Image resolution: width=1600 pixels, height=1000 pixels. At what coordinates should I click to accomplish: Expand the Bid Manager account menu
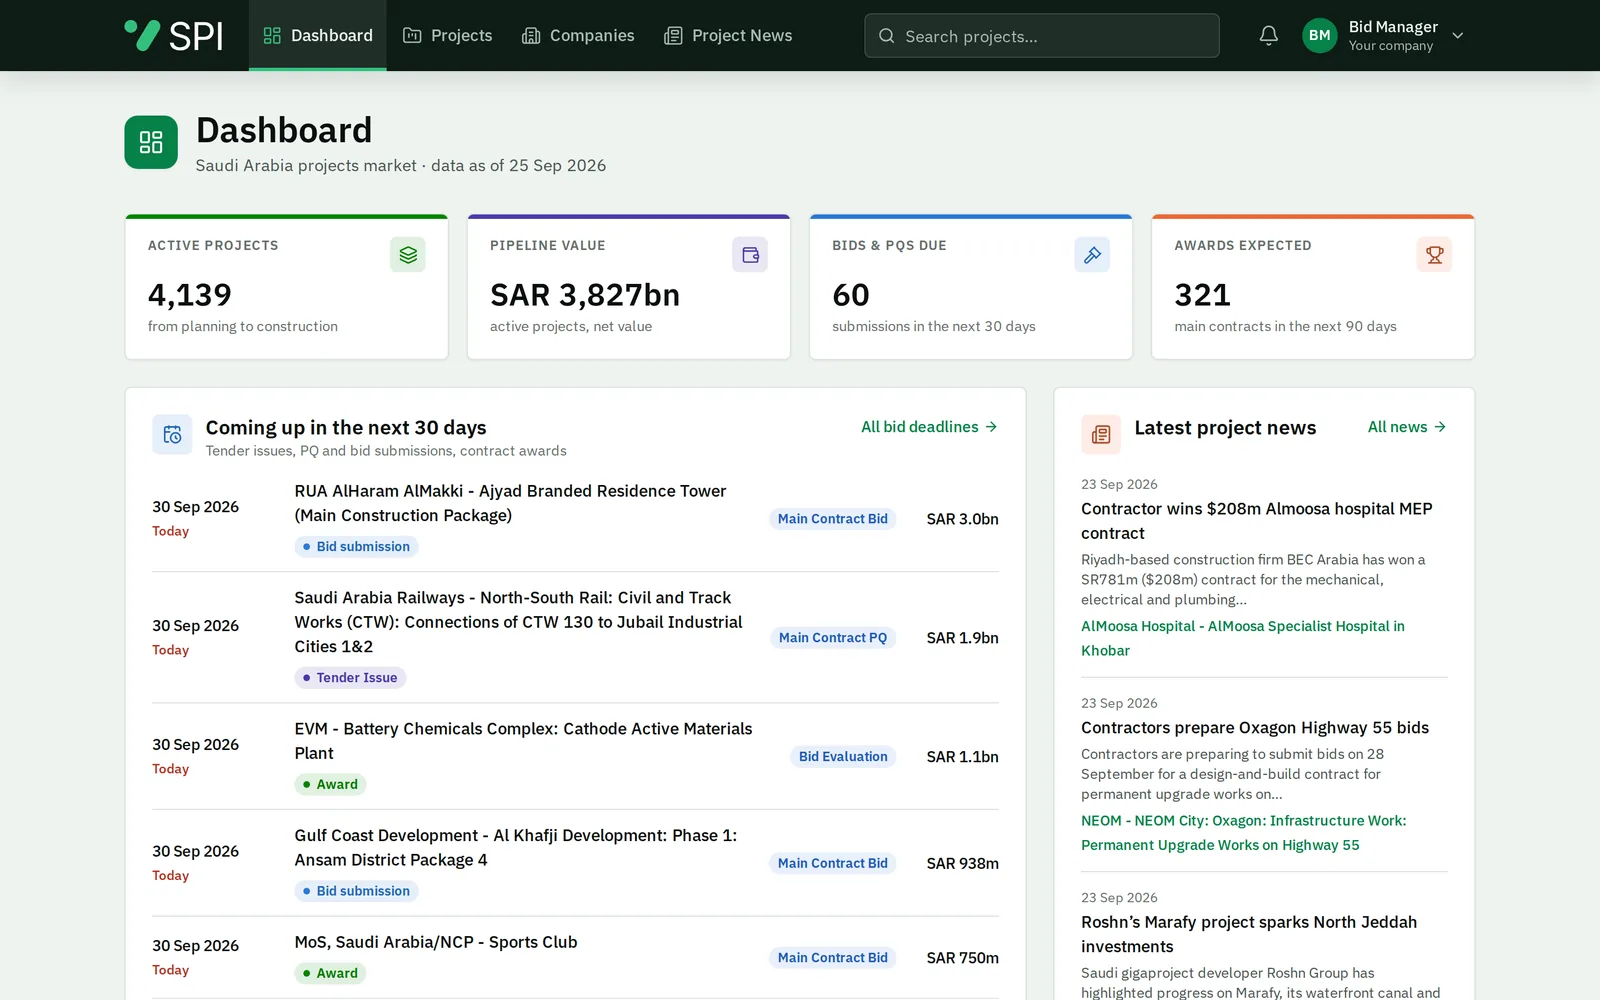coord(1458,36)
